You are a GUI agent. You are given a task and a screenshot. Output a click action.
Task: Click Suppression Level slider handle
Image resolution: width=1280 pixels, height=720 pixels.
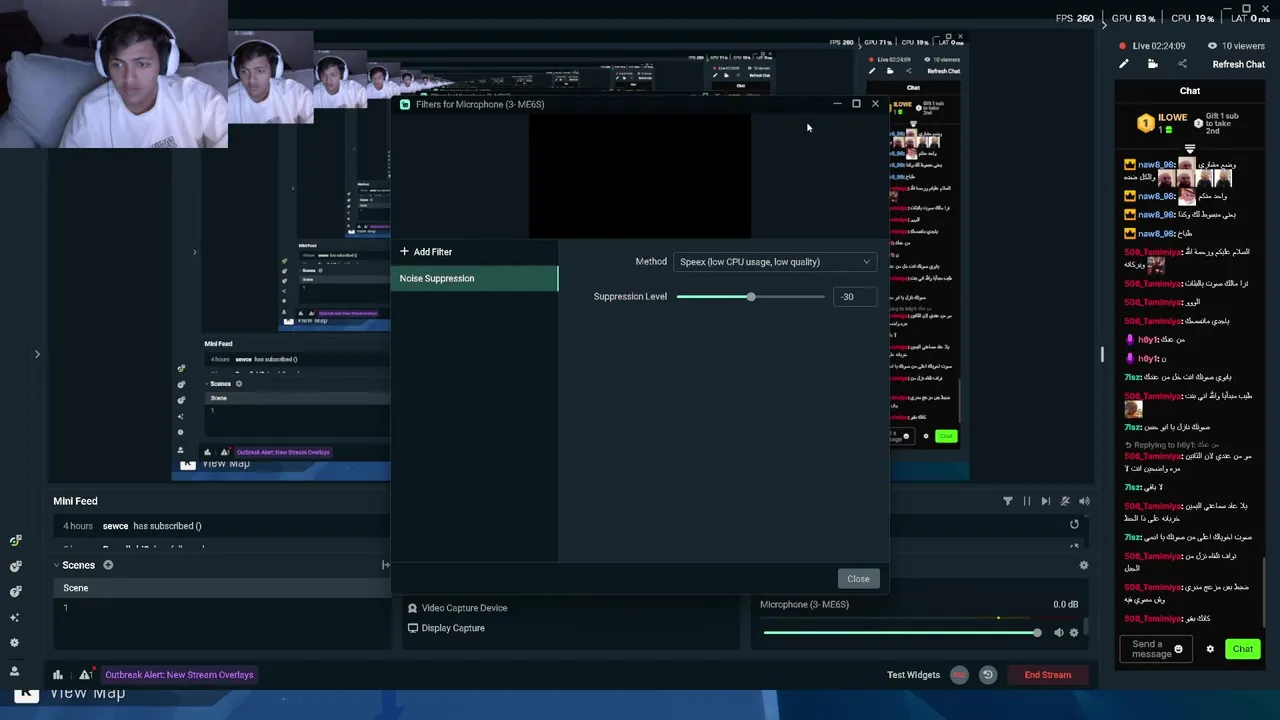(750, 297)
